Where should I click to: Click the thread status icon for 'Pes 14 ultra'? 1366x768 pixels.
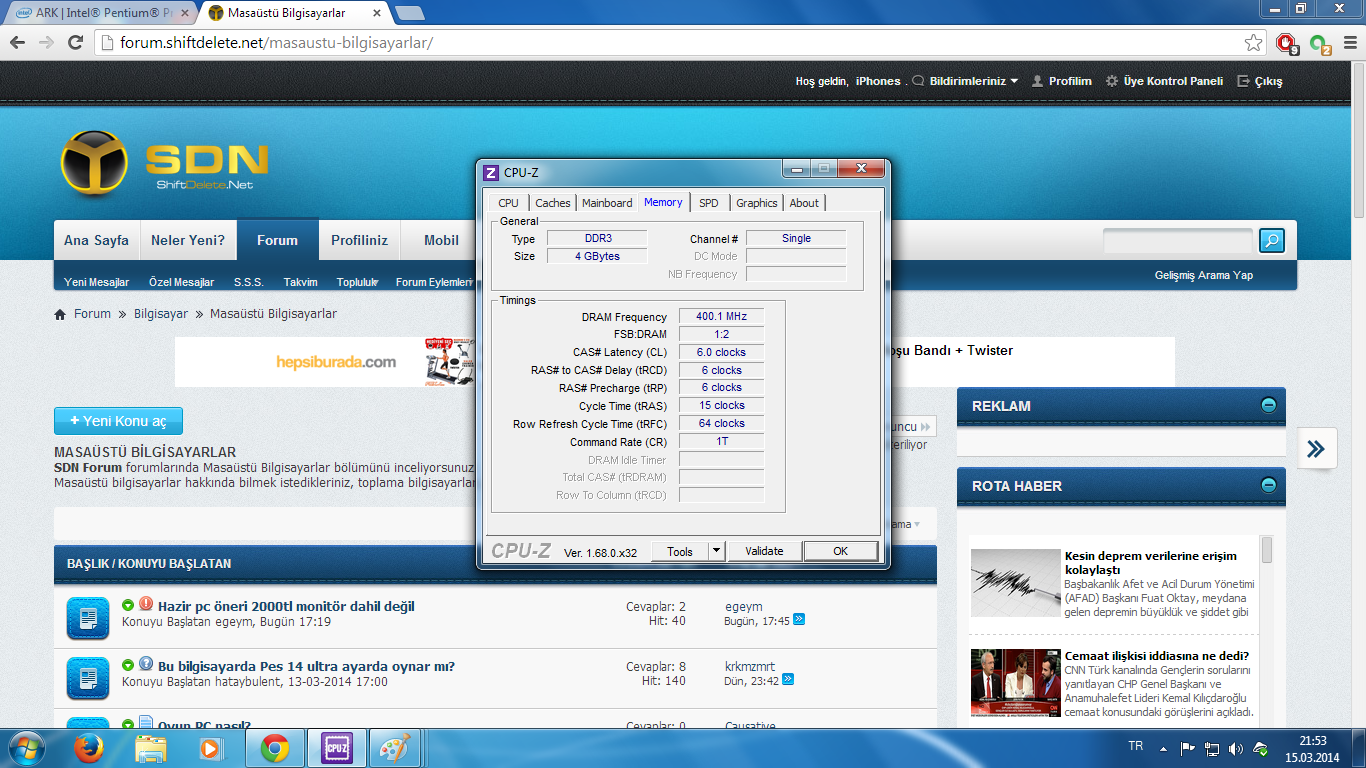(x=88, y=678)
